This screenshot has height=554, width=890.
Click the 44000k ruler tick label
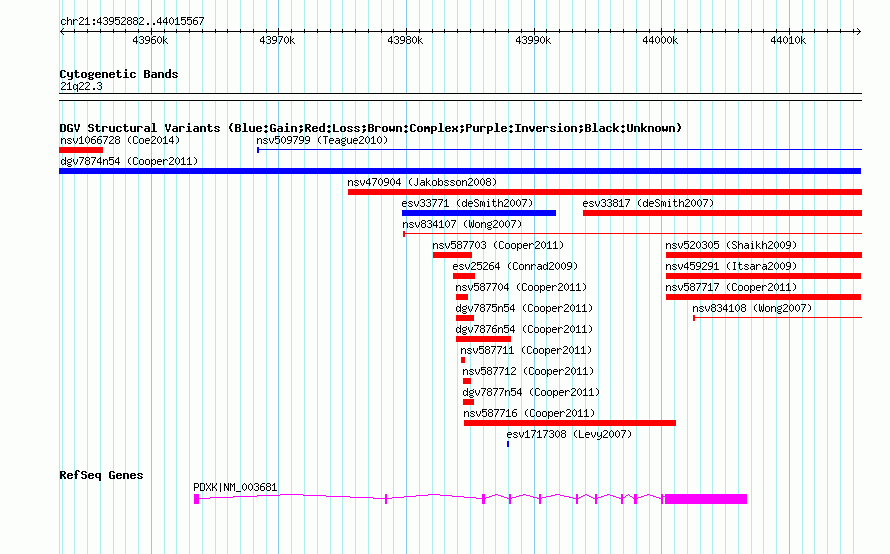[x=660, y=40]
